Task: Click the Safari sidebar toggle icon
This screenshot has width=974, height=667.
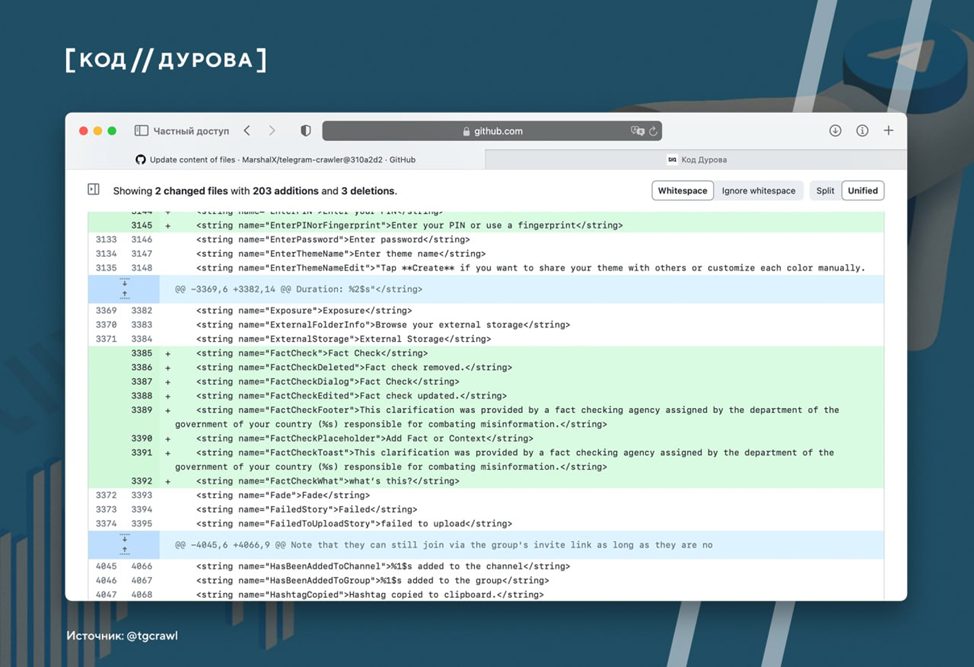Action: [x=142, y=131]
